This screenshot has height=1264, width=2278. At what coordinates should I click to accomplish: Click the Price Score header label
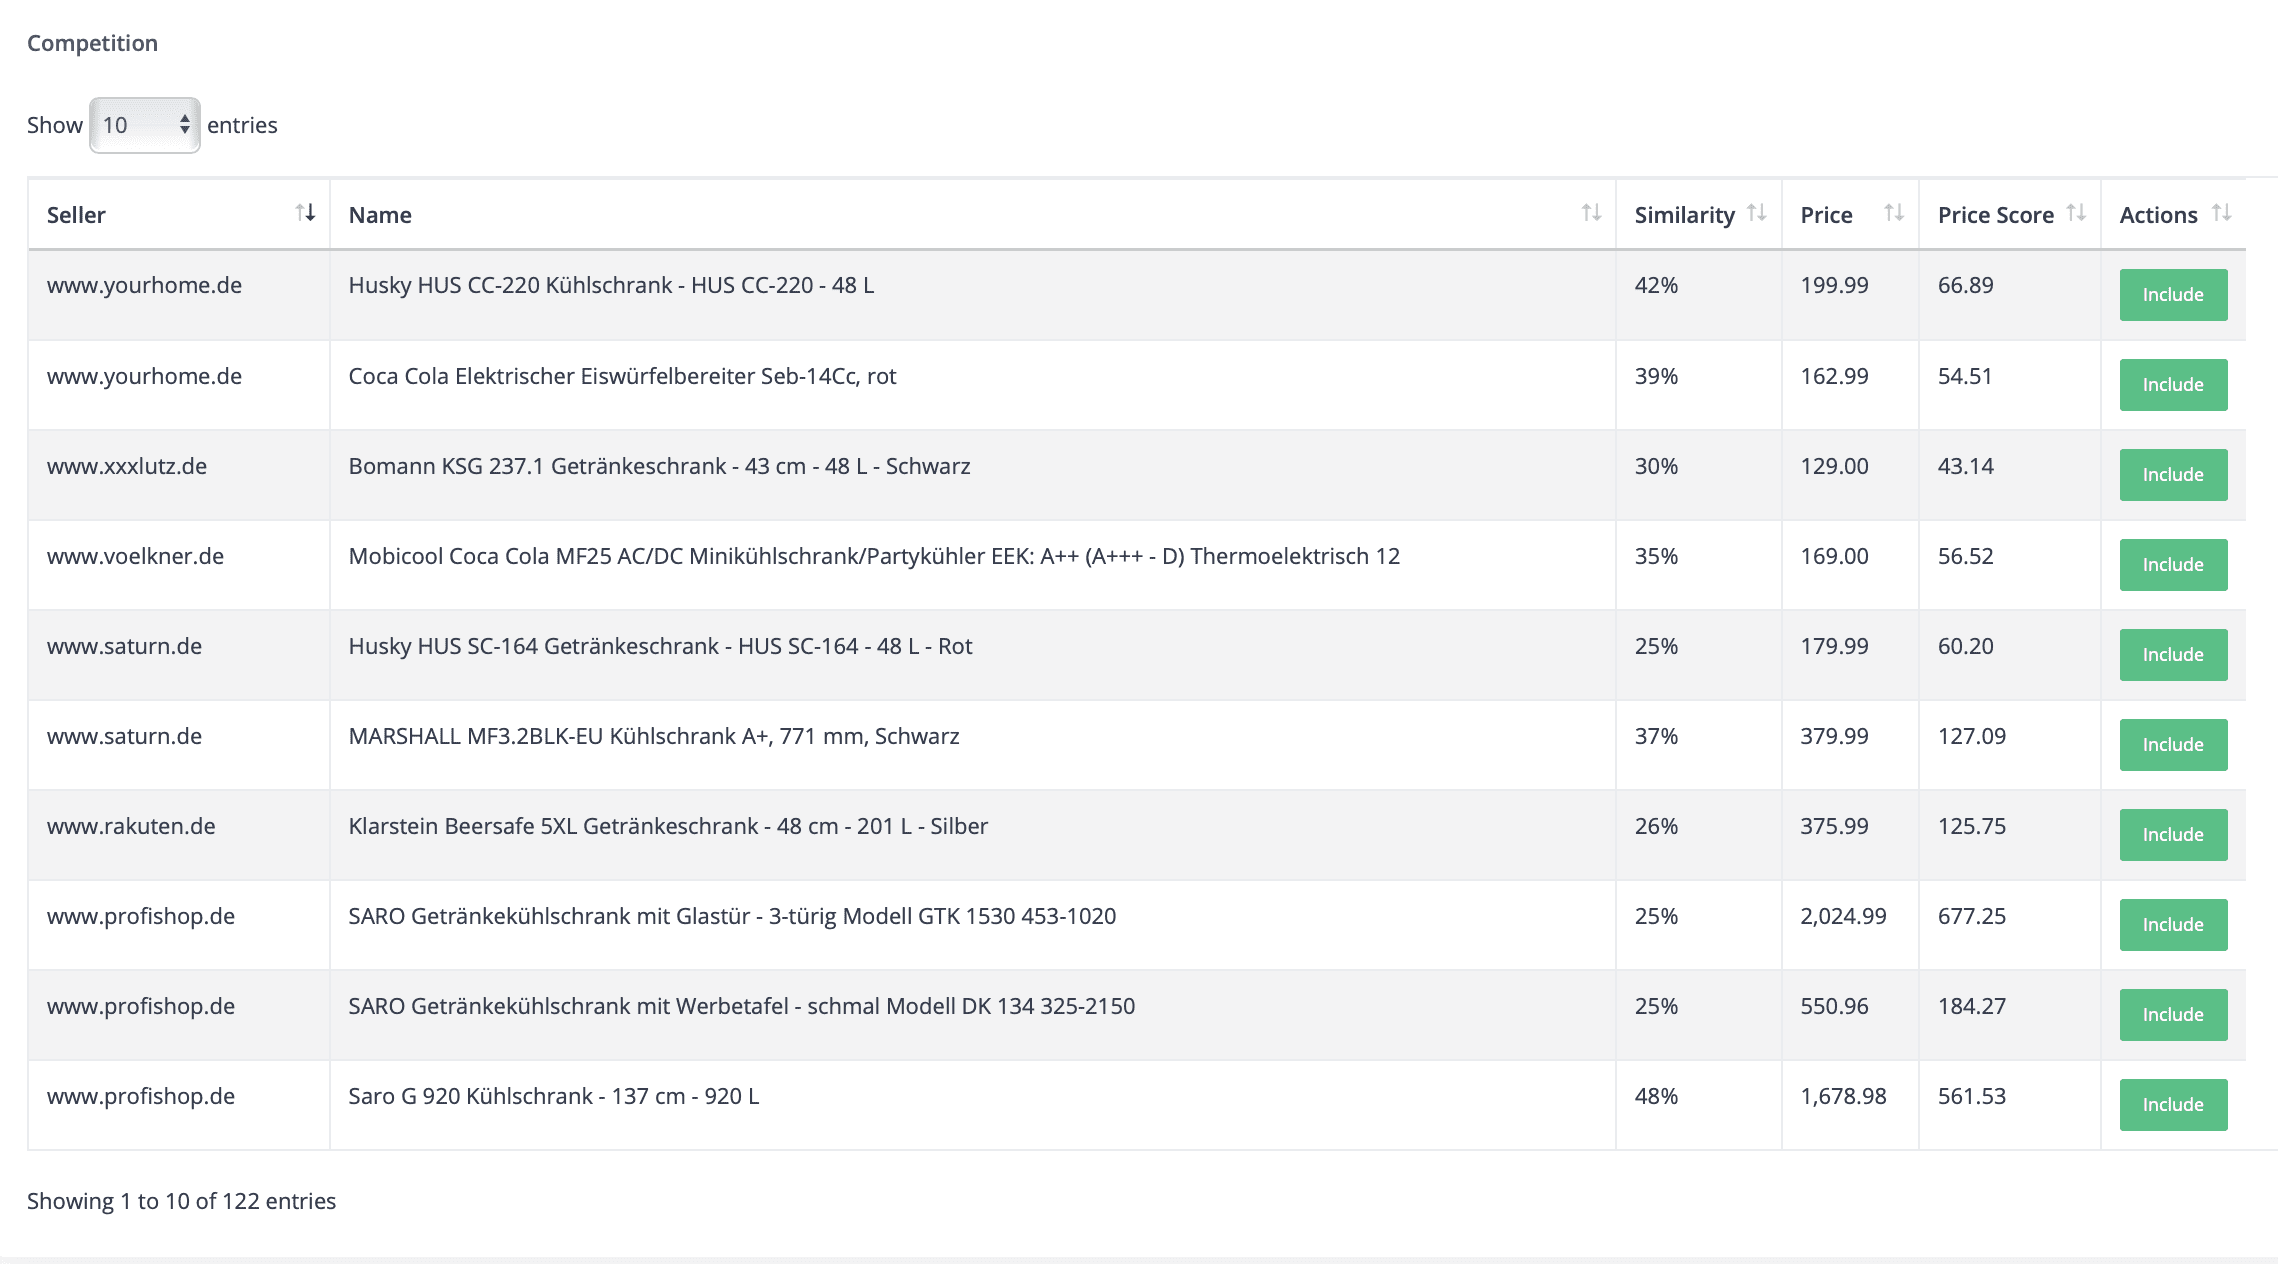1995,215
